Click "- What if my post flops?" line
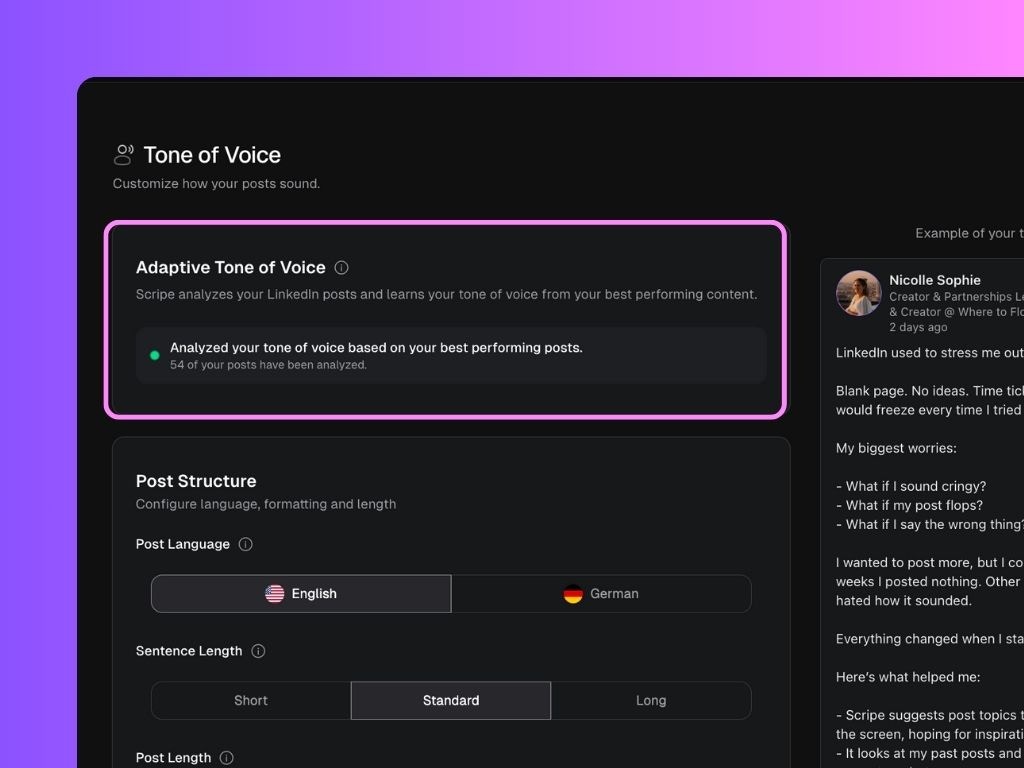This screenshot has height=768, width=1024. pyautogui.click(x=909, y=505)
